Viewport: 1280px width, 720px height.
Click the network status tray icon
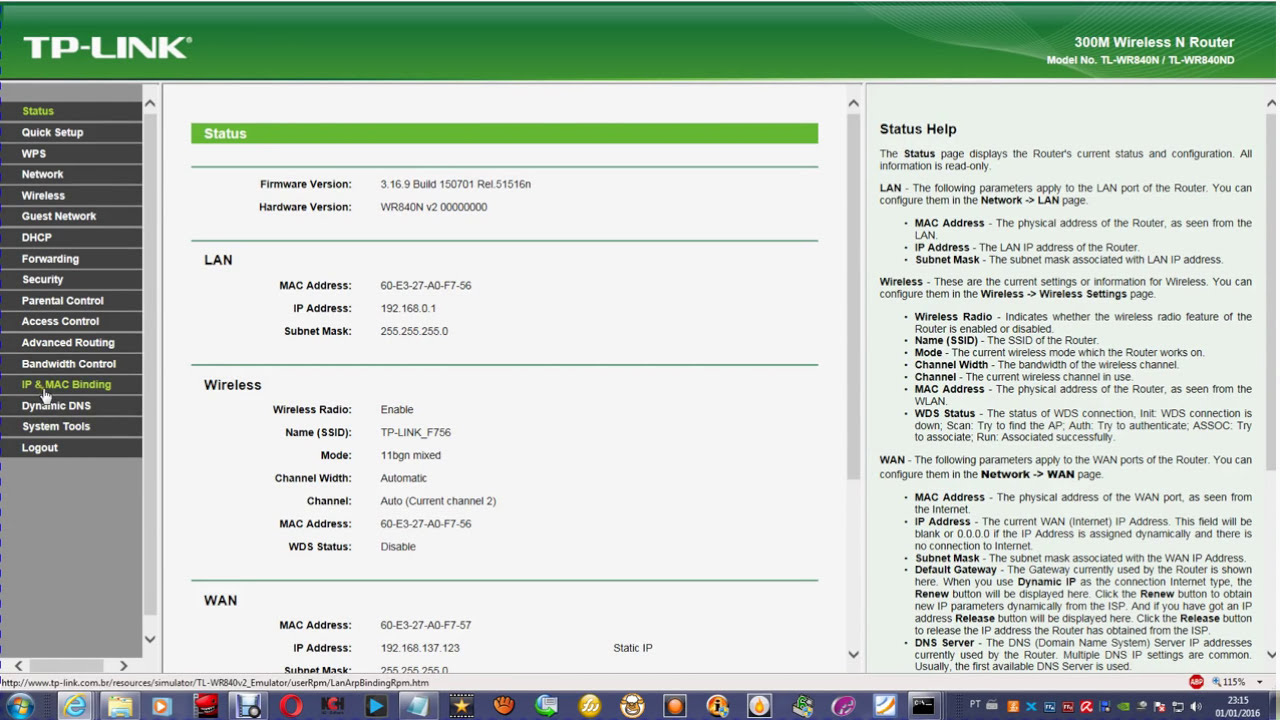(x=1177, y=707)
